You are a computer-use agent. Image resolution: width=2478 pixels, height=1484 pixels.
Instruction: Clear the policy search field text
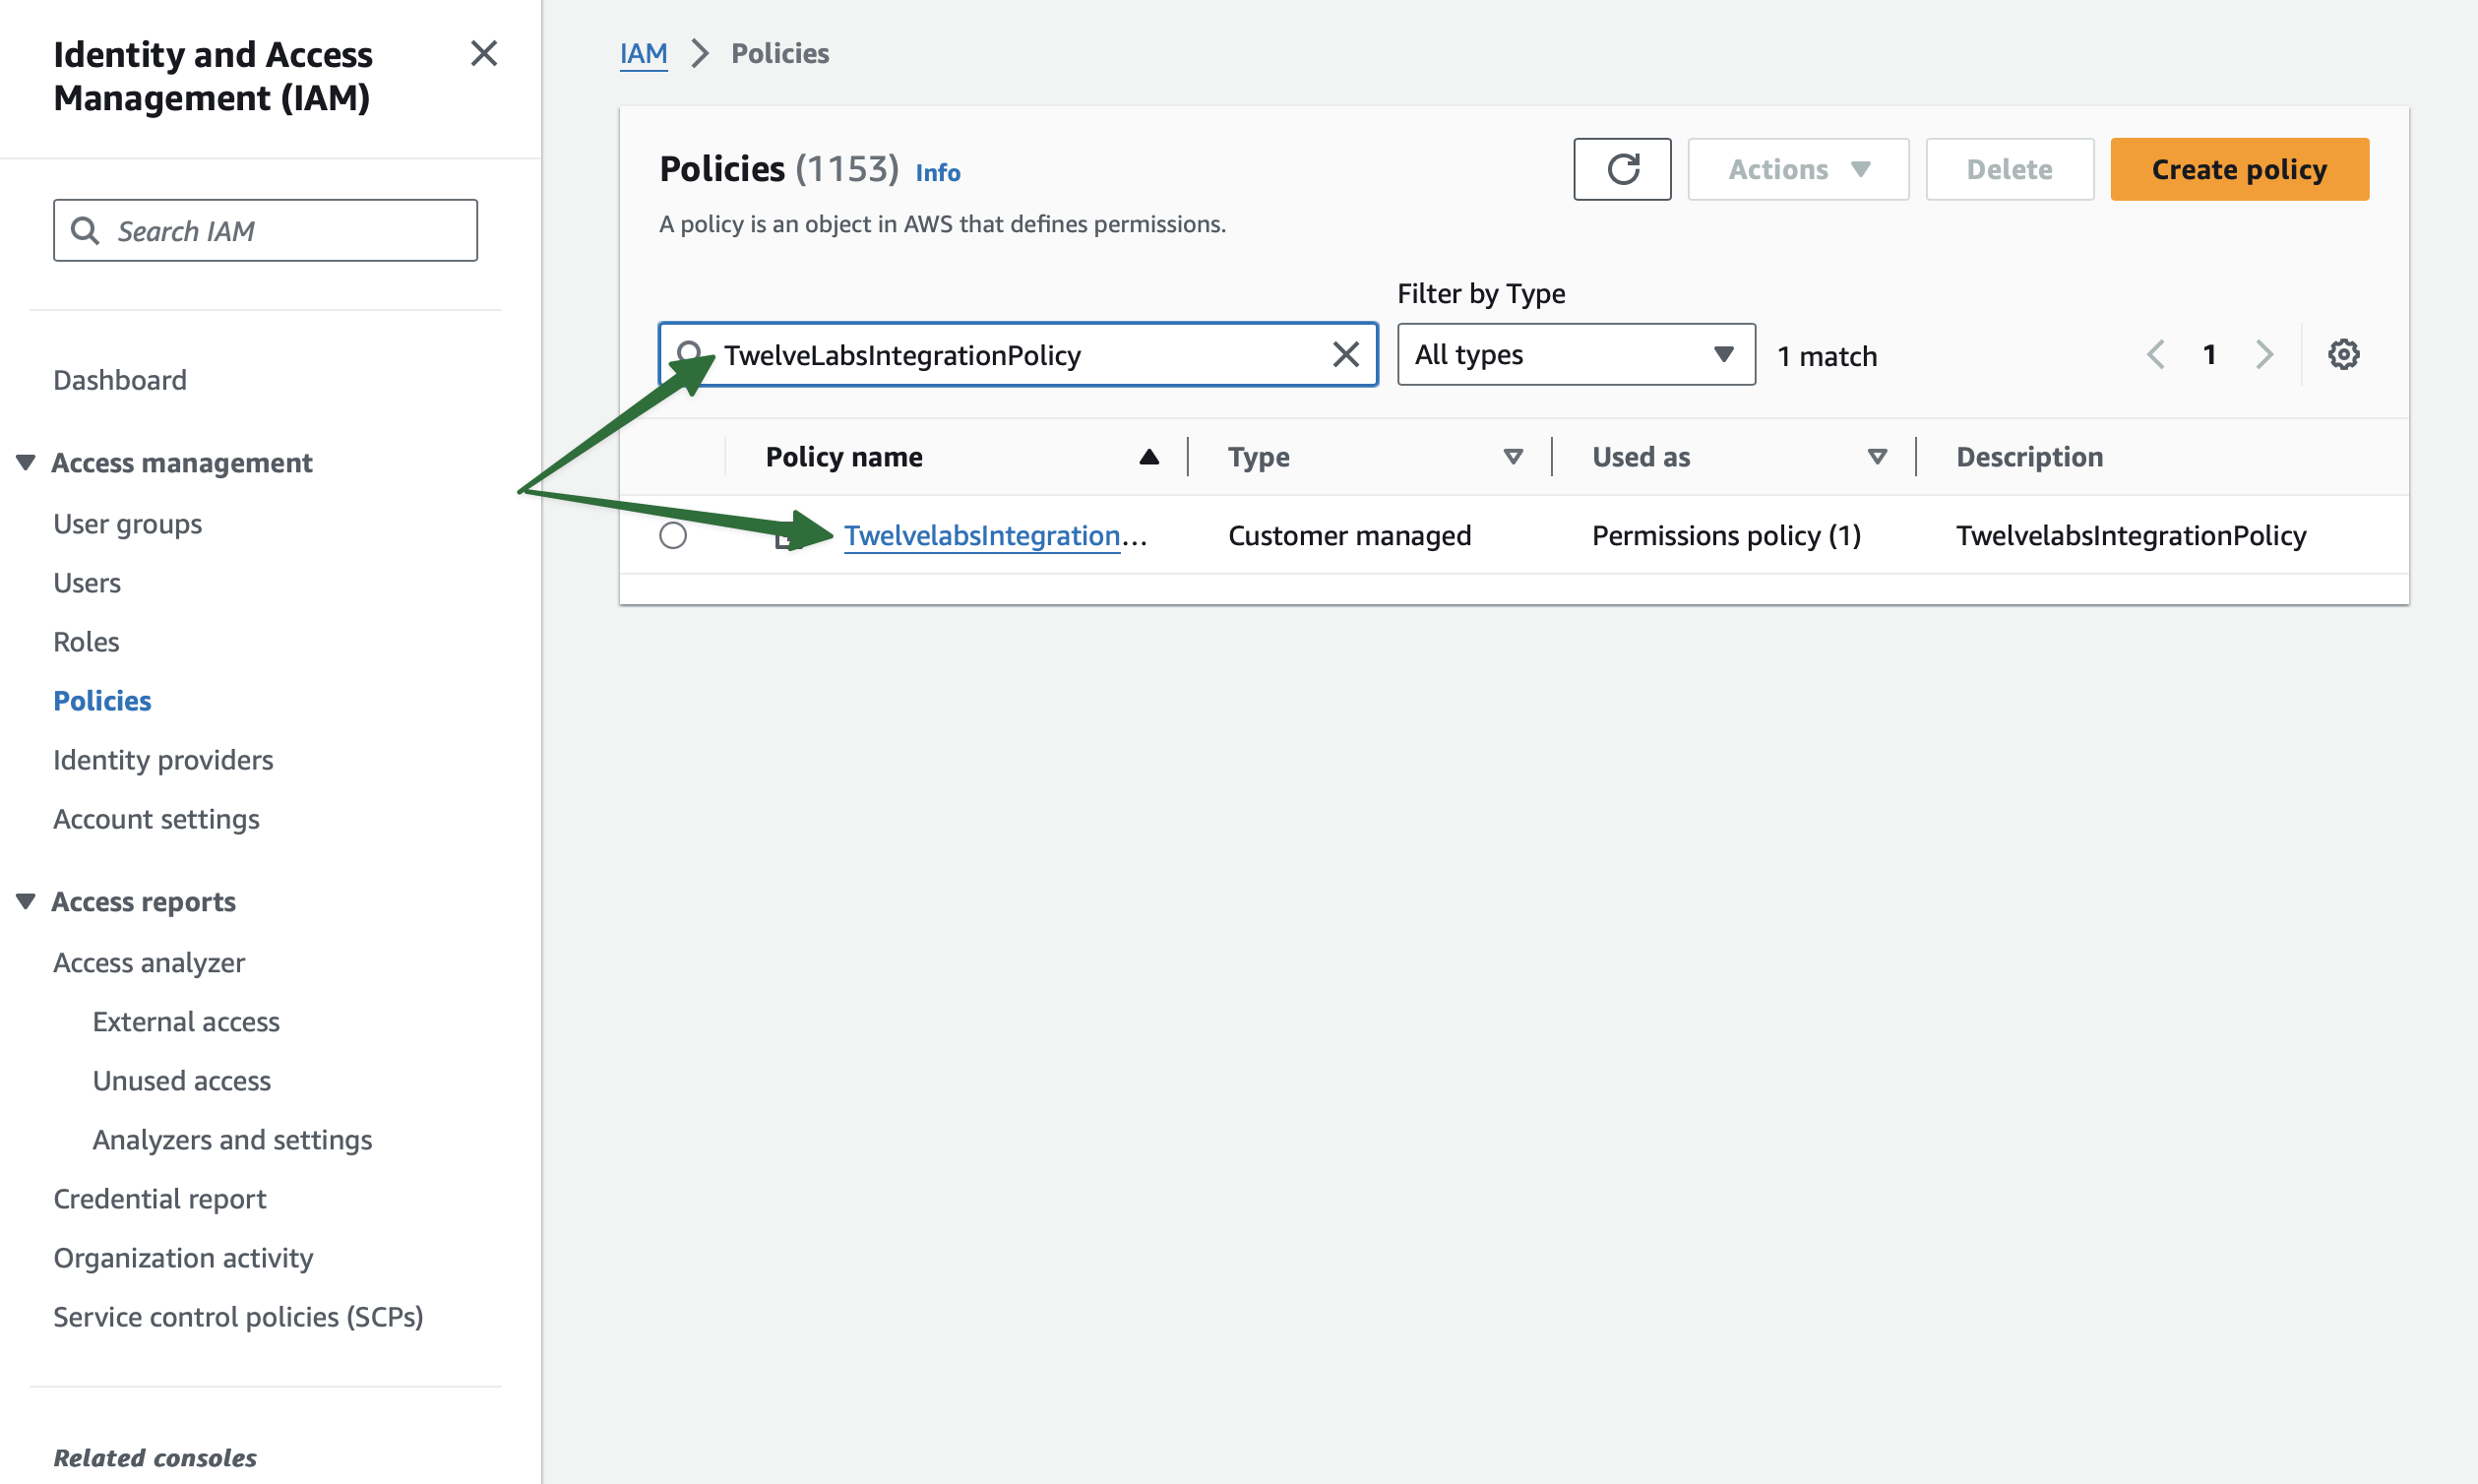(x=1345, y=354)
